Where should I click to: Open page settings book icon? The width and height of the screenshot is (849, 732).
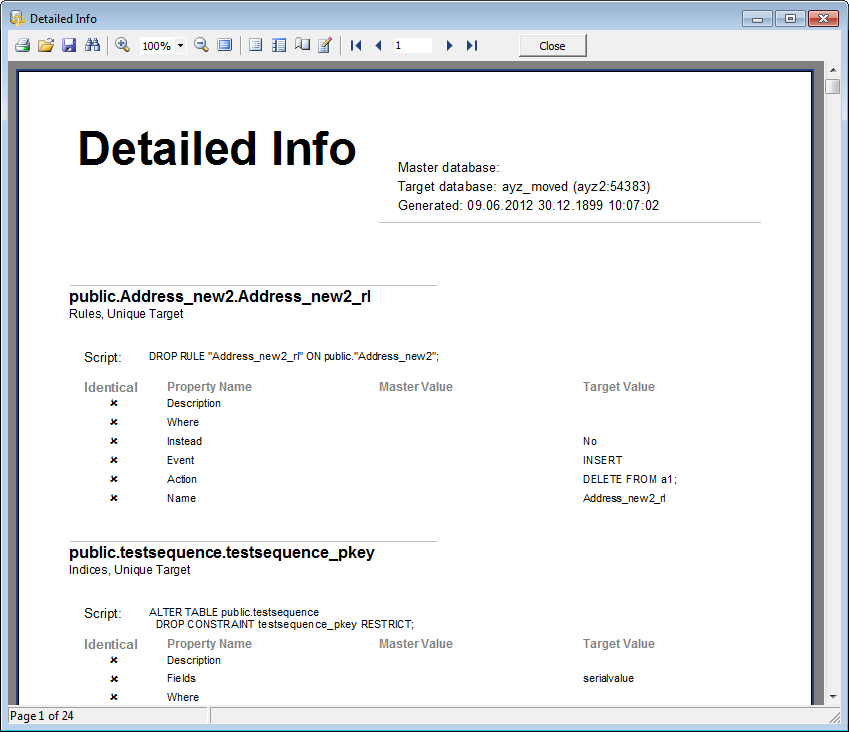pyautogui.click(x=302, y=46)
